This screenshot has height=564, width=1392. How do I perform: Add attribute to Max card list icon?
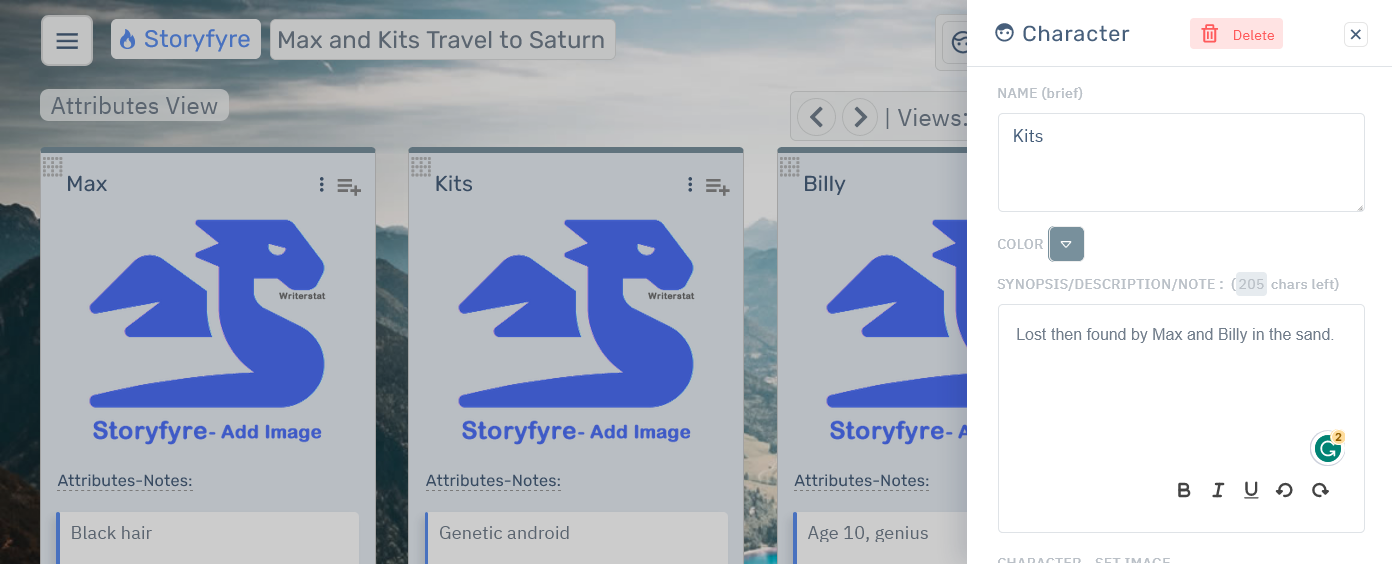(349, 186)
